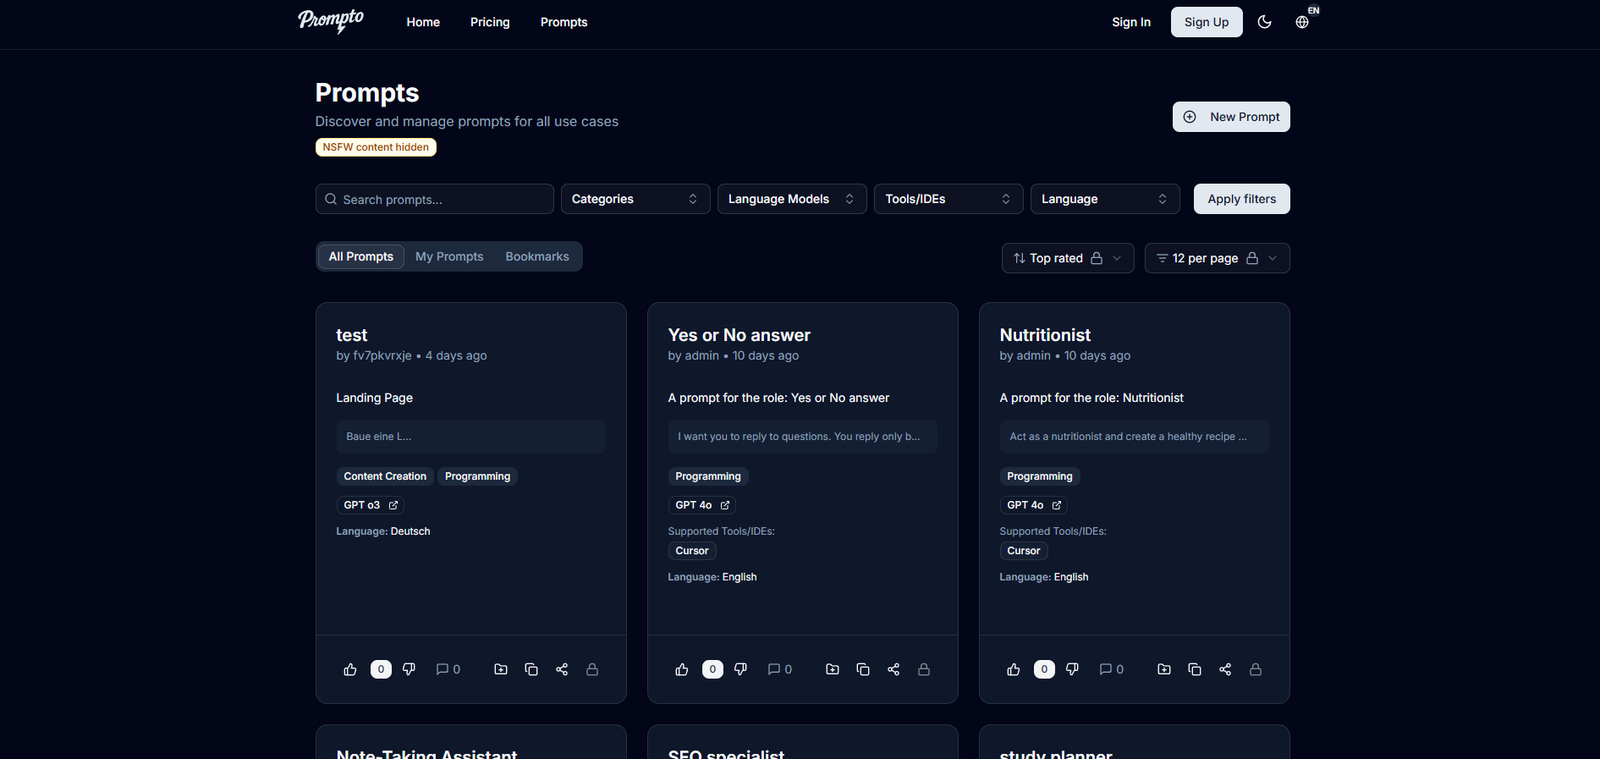Open the Language Models filter
Viewport: 1600px width, 759px height.
[792, 199]
